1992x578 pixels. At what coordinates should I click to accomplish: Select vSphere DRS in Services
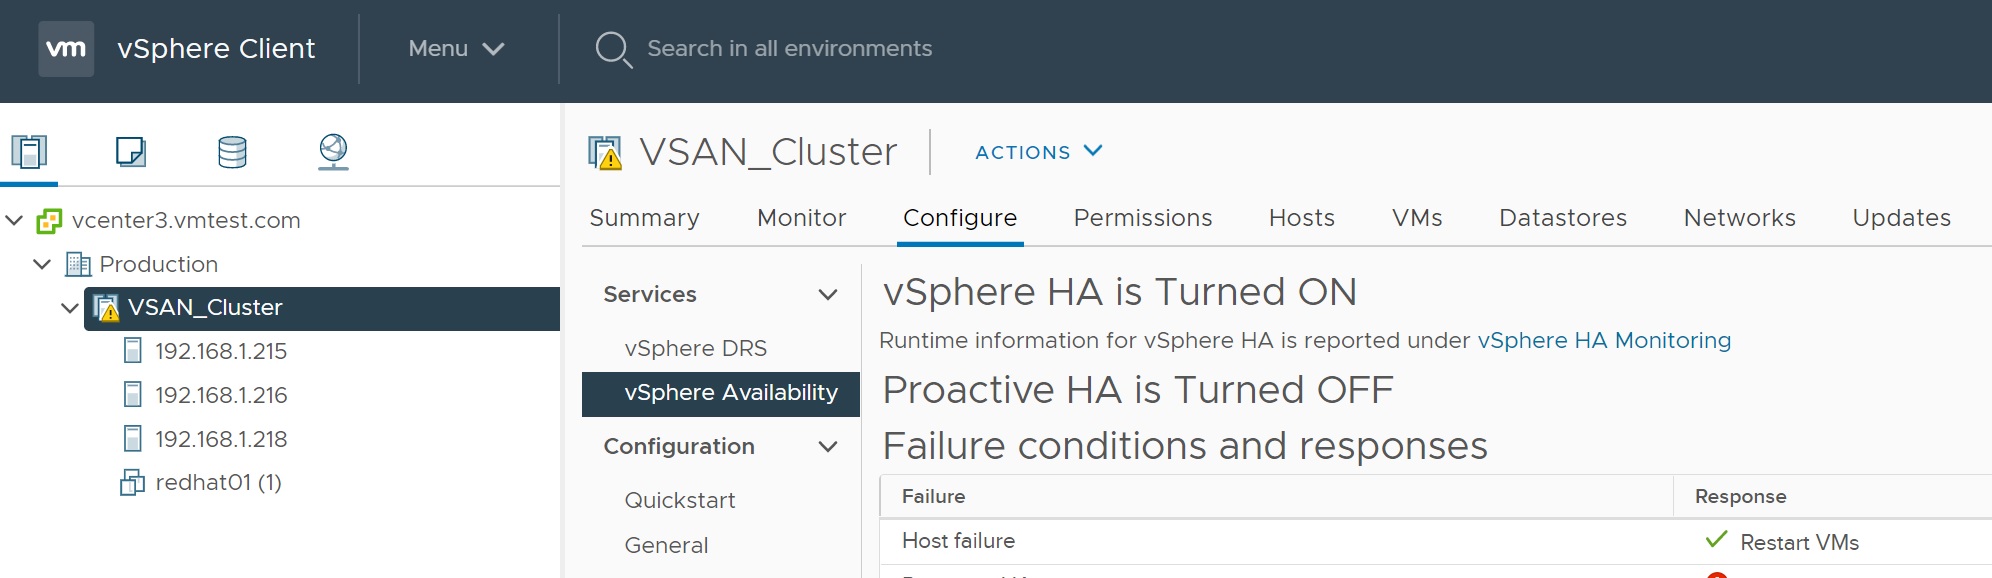tap(695, 348)
